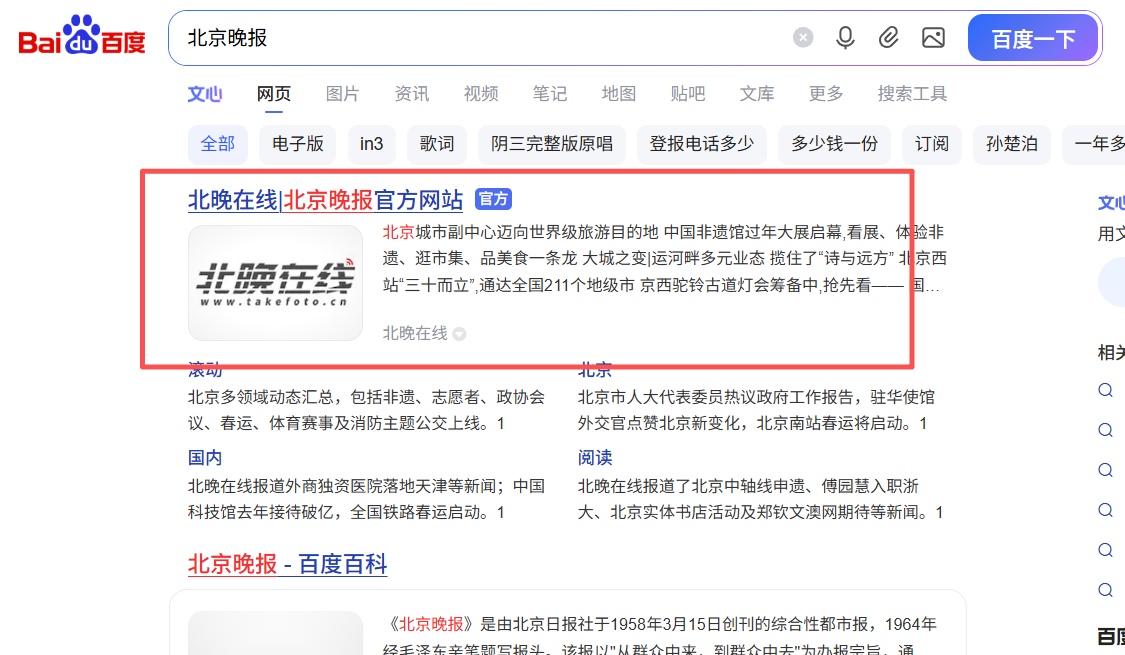Click the 北晚在线 logo thumbnail
The width and height of the screenshot is (1125, 655).
pyautogui.click(x=275, y=283)
